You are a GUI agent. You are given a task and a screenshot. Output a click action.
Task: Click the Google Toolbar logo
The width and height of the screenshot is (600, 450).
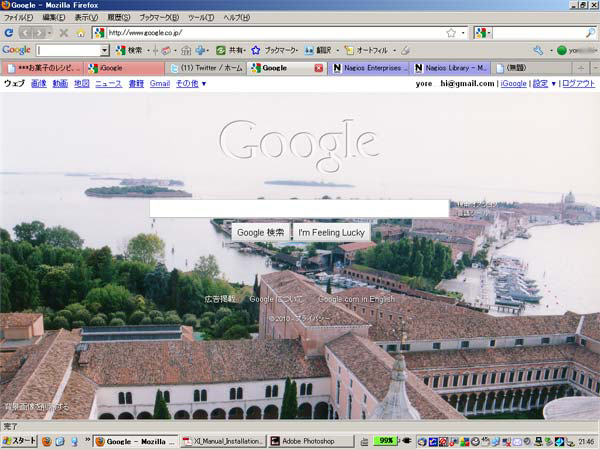tap(16, 50)
